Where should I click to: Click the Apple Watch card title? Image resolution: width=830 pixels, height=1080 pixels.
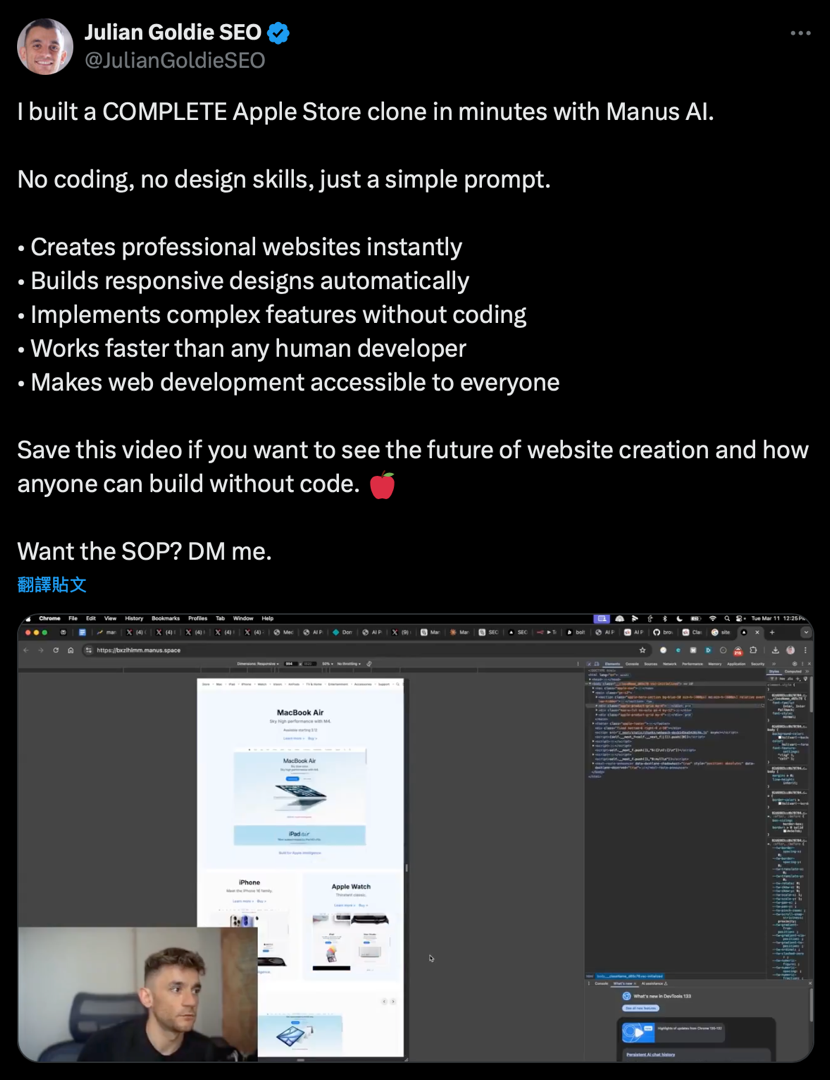(x=351, y=886)
